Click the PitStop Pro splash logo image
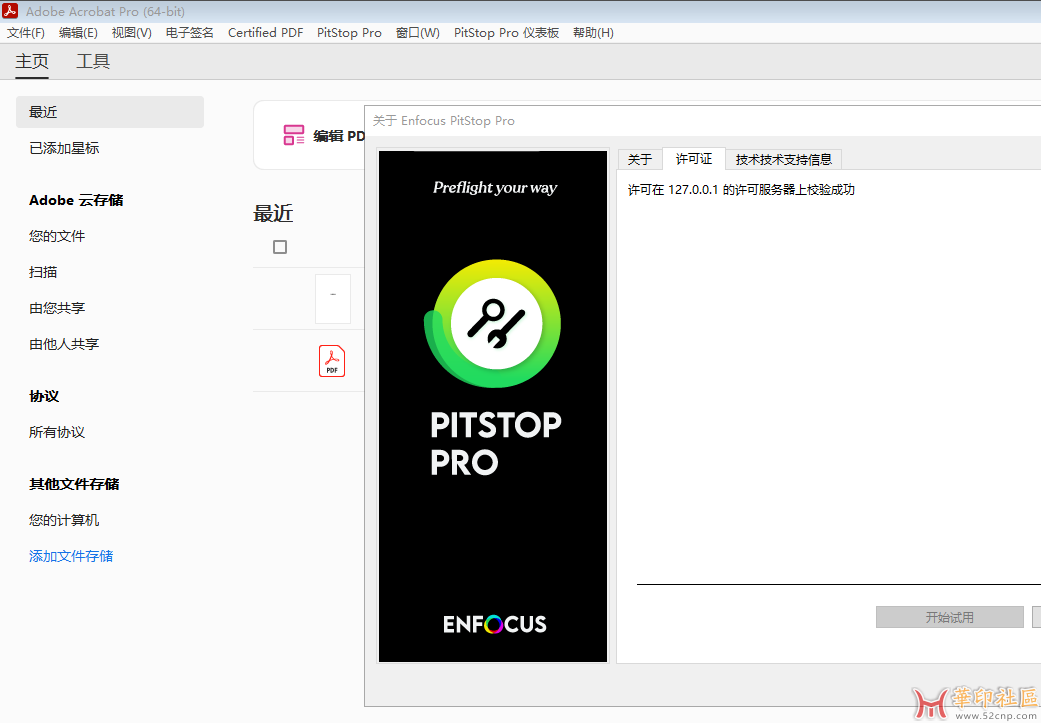Viewport: 1041px width, 723px height. 493,406
